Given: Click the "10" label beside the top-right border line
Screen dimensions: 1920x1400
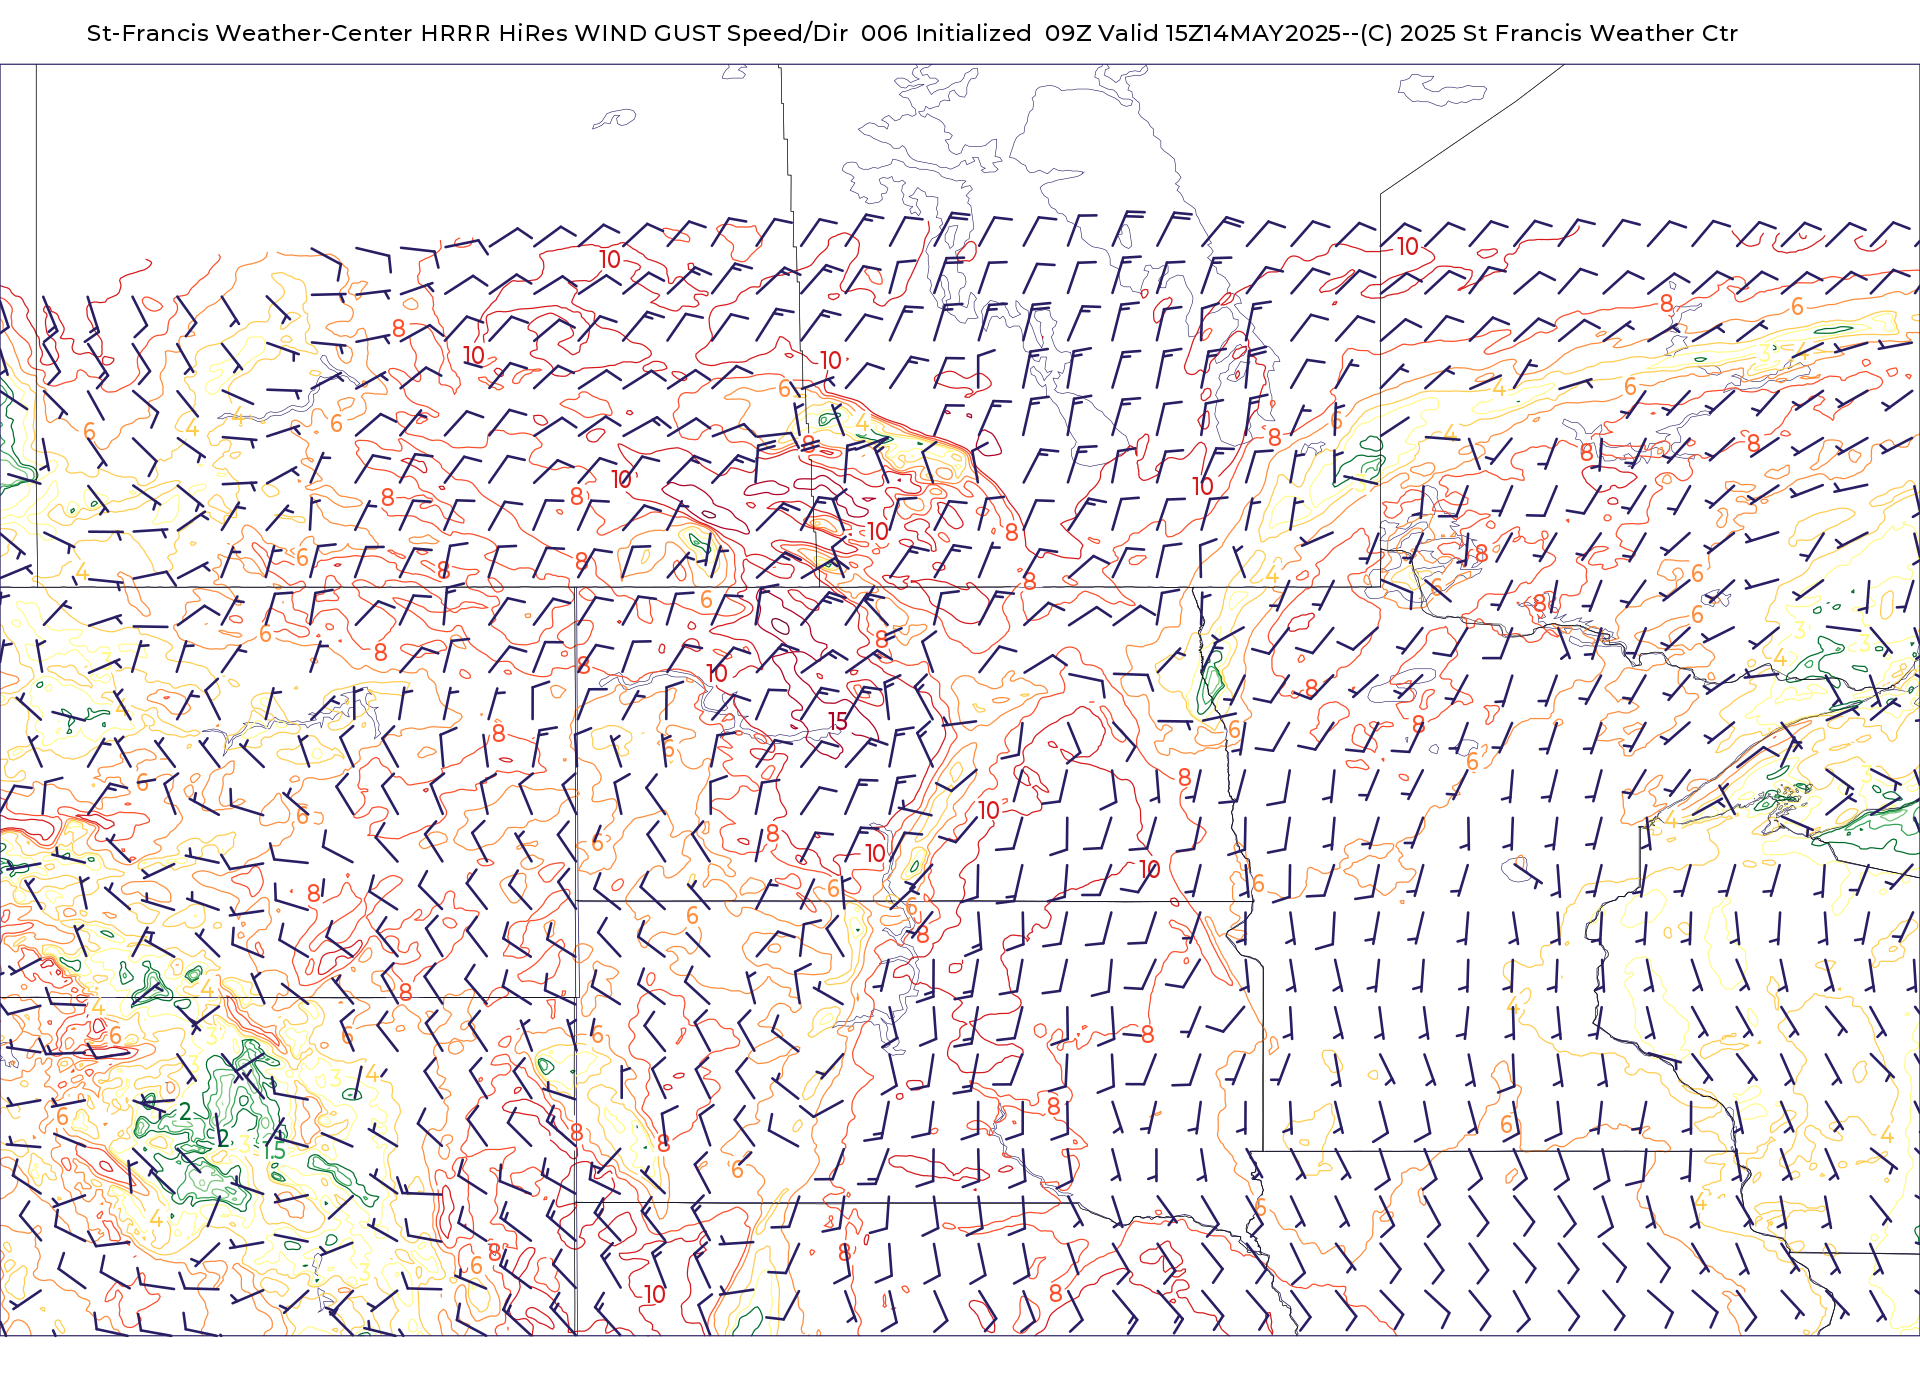Looking at the screenshot, I should (1408, 246).
